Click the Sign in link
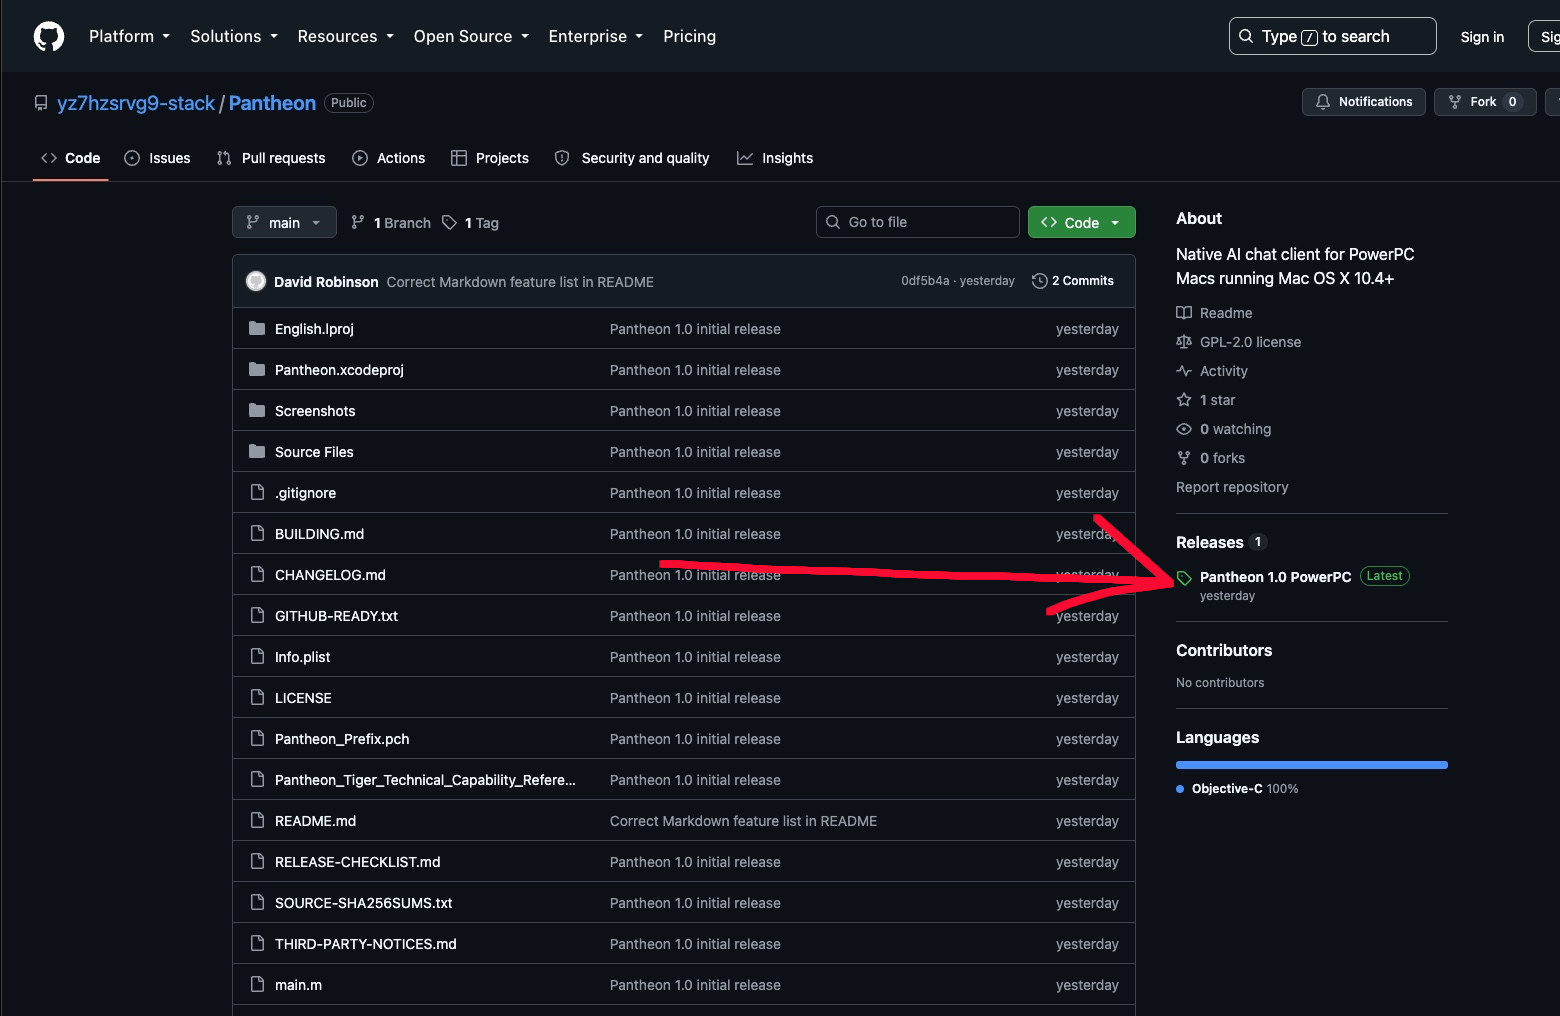 click(1482, 37)
